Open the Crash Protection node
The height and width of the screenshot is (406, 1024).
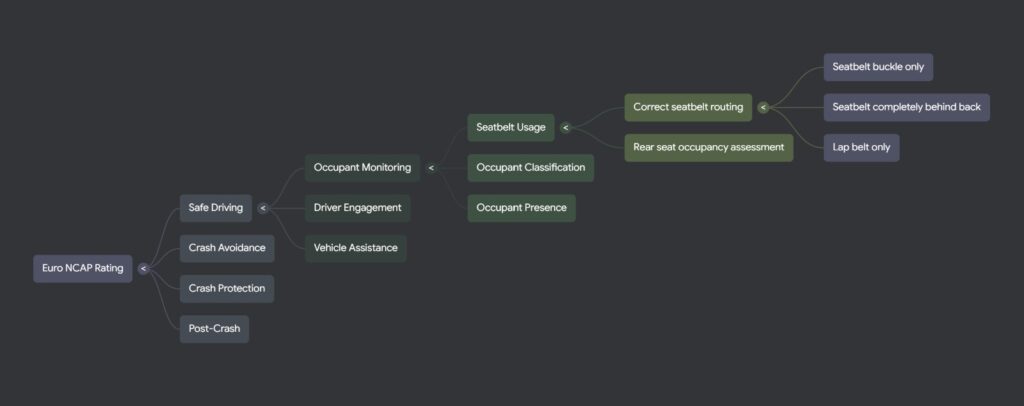coord(227,288)
